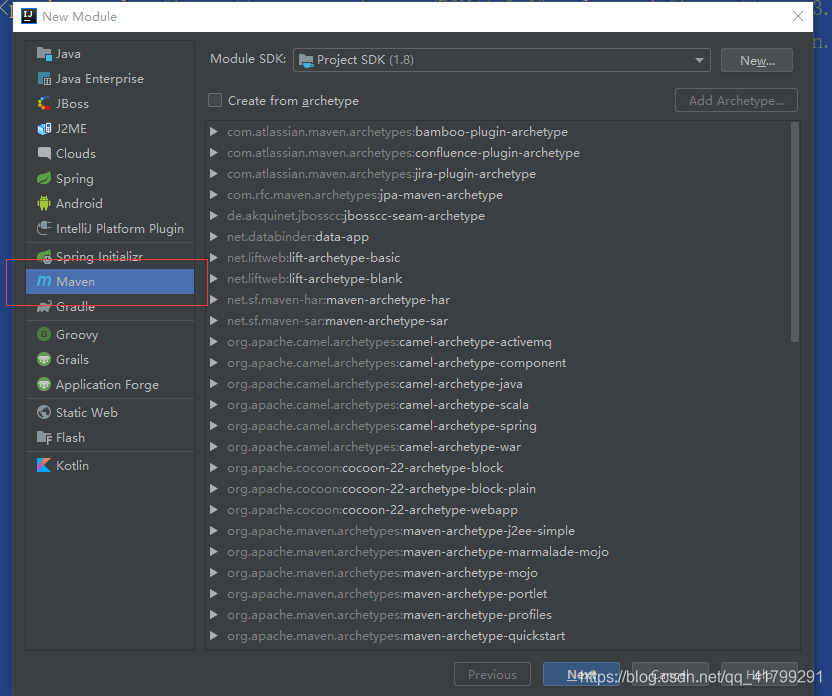The width and height of the screenshot is (832, 696).
Task: Click the Project SDK folder icon
Action: [x=306, y=60]
